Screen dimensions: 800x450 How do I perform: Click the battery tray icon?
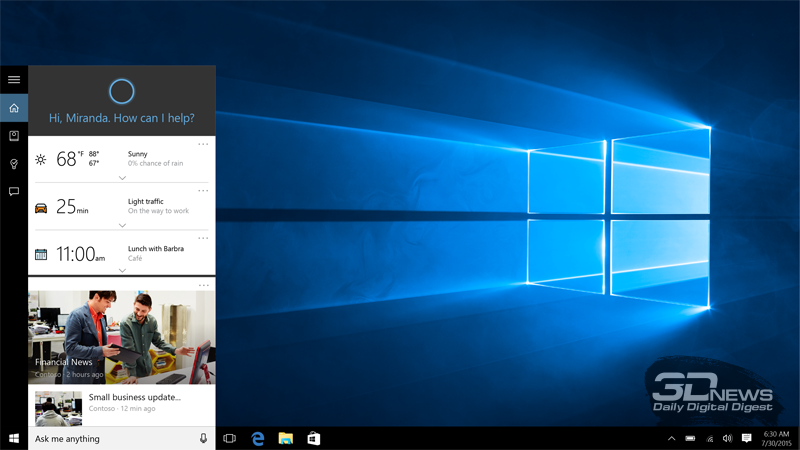690,438
